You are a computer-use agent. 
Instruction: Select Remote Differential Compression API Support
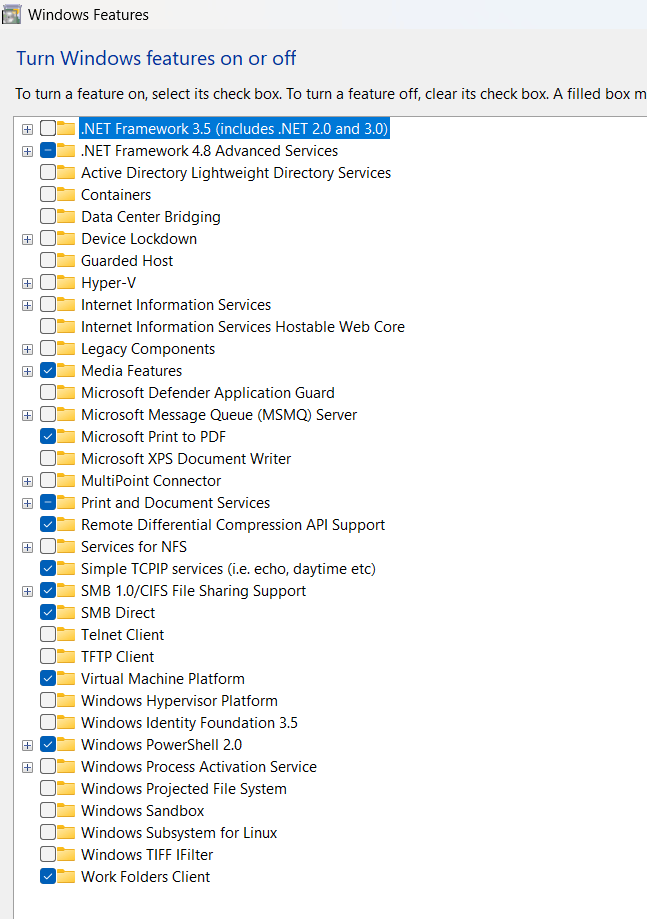pos(233,525)
